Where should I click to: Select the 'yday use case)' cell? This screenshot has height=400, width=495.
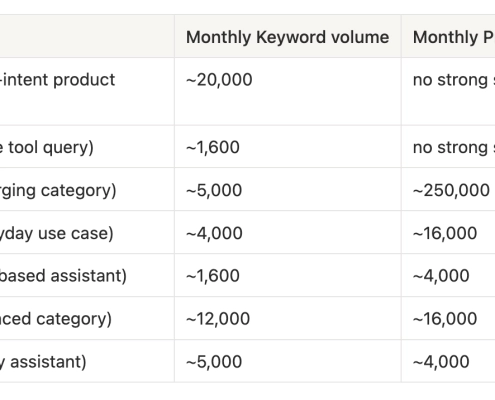coord(87,232)
